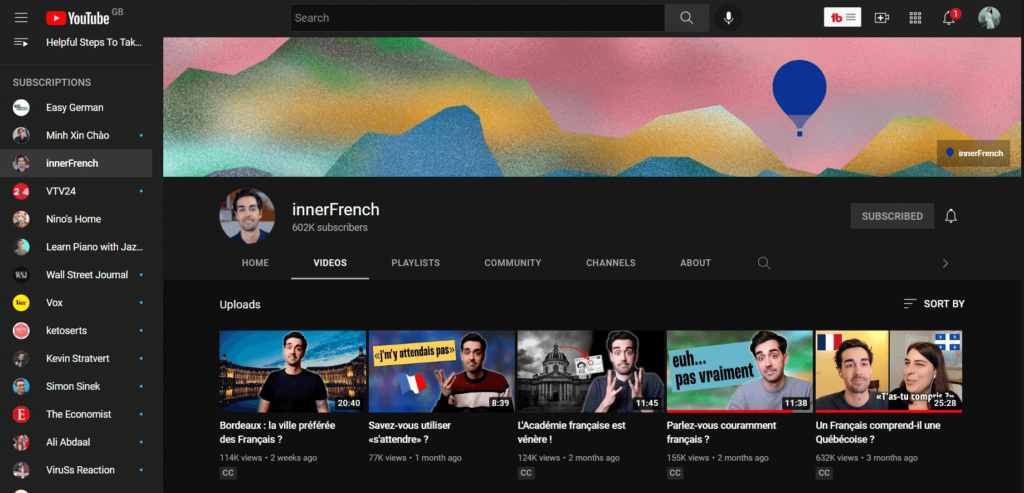Open the YouTube apps grid
This screenshot has height=493, width=1024.
click(915, 18)
